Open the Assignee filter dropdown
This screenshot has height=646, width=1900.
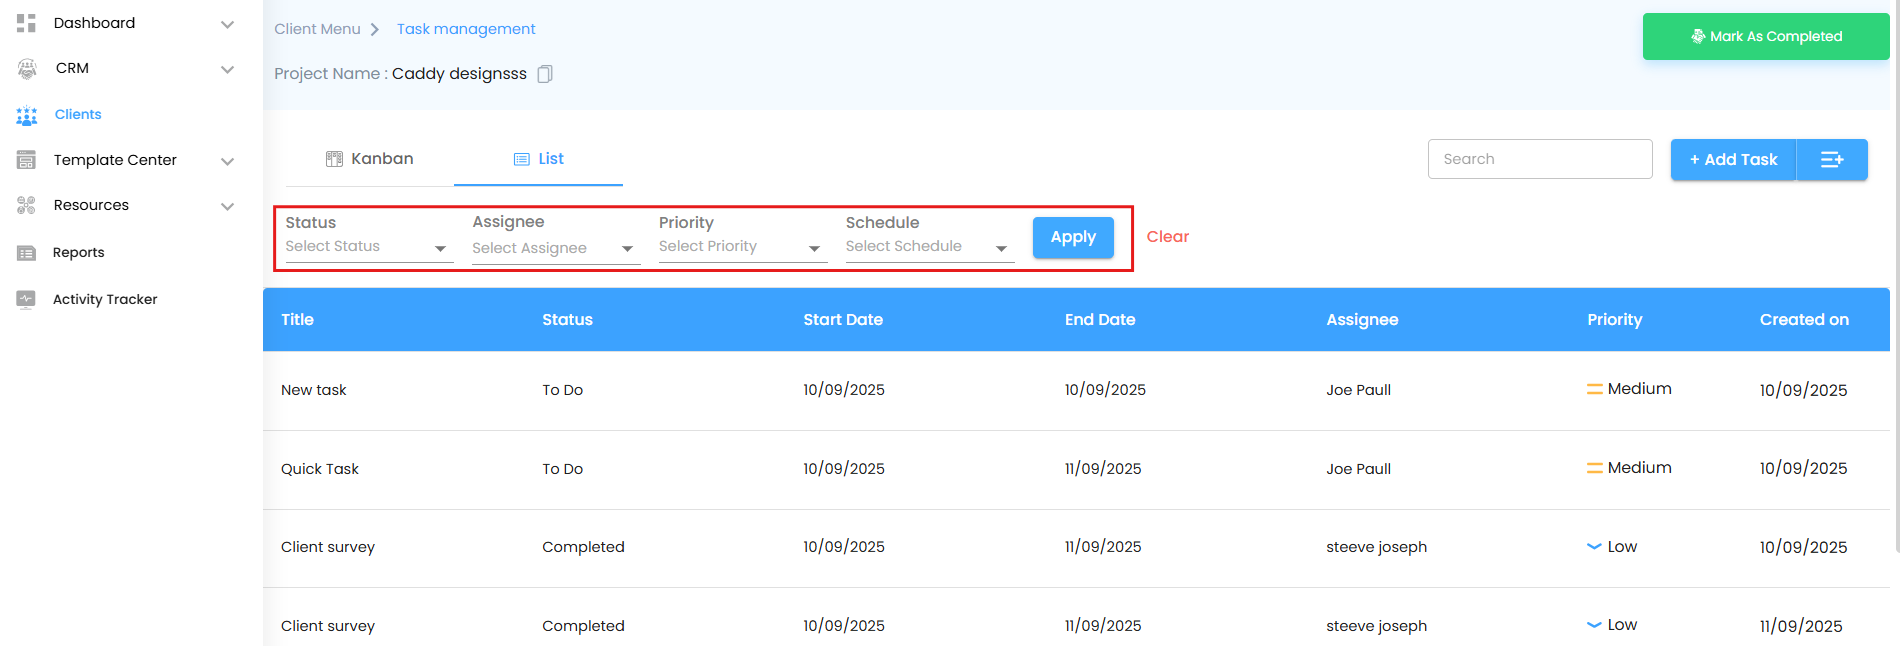[555, 248]
